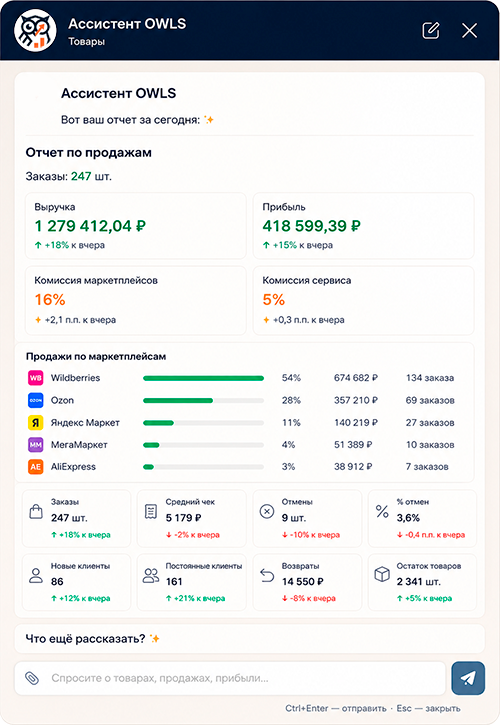Click the МегаМаркет MM logo icon
This screenshot has height=725, width=500.
click(x=36, y=444)
